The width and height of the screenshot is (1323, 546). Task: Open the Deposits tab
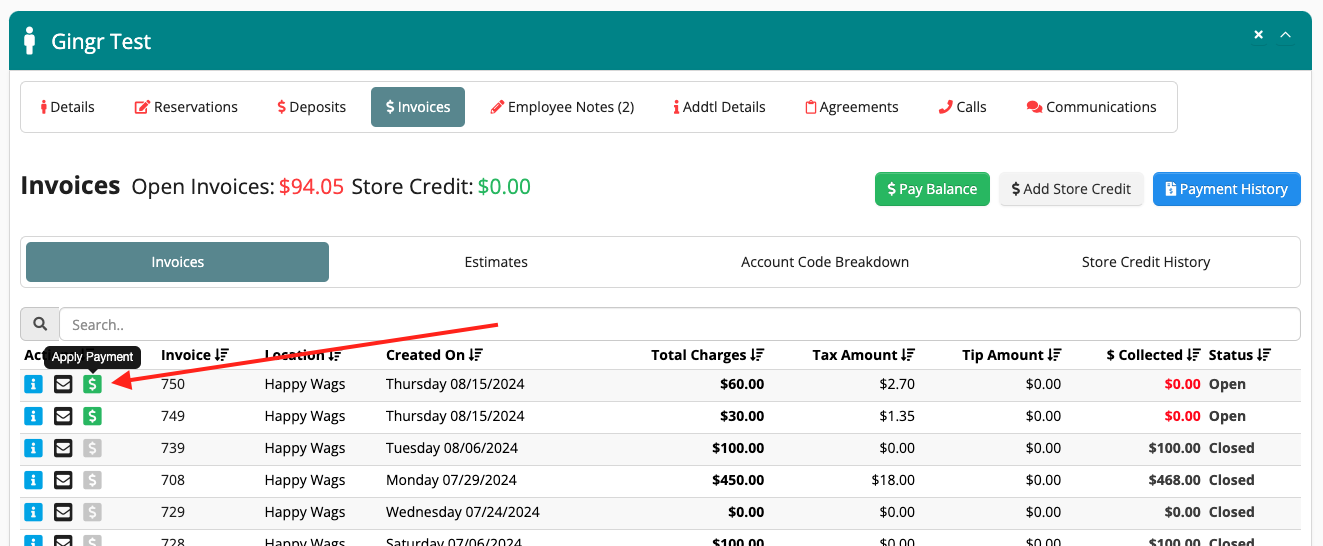click(x=312, y=107)
